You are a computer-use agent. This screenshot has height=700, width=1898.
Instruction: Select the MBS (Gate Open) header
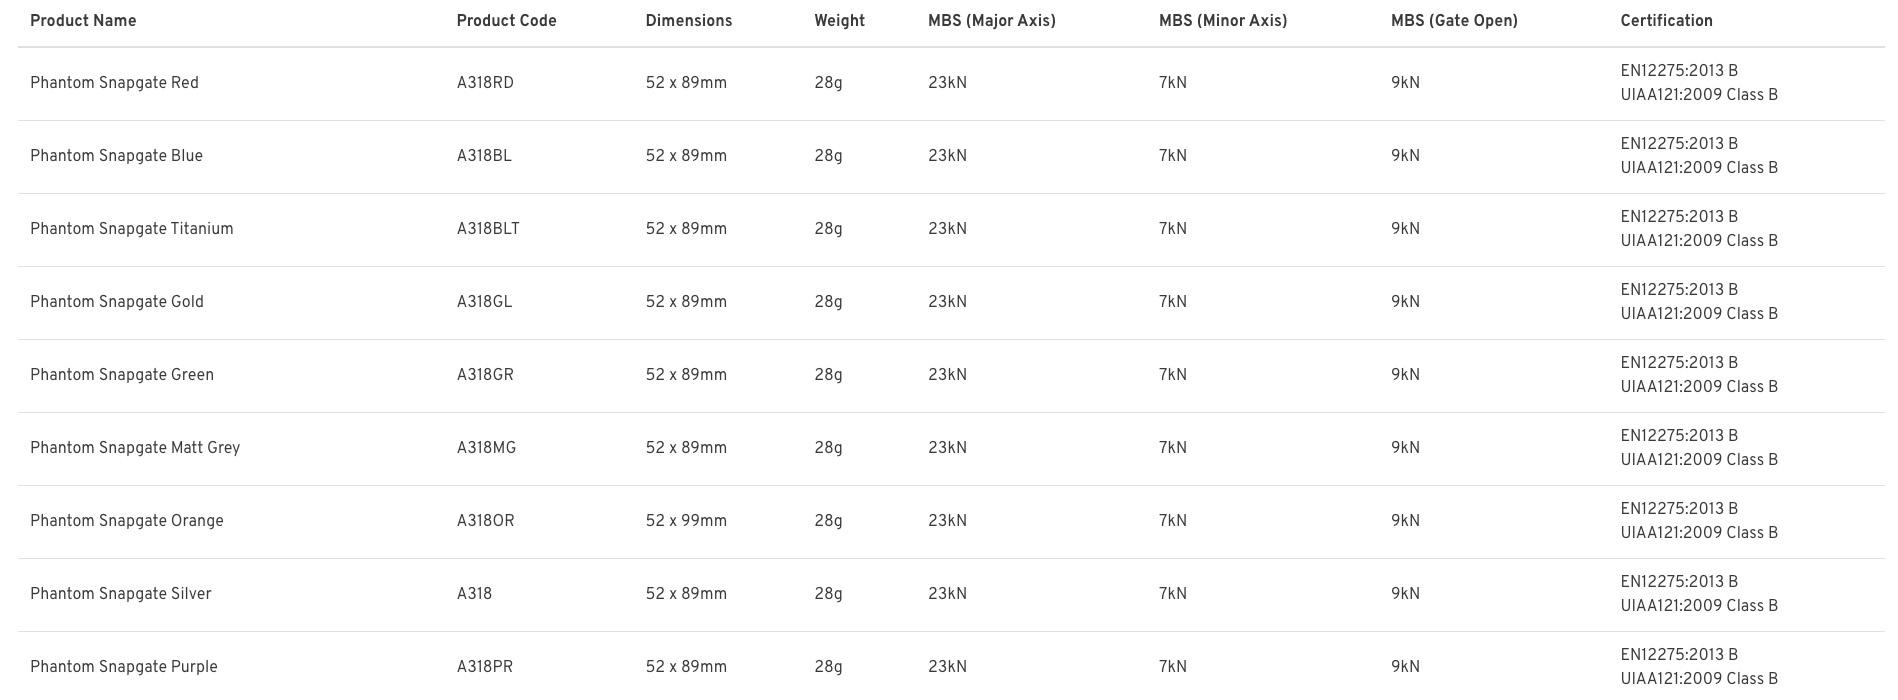click(x=1453, y=21)
